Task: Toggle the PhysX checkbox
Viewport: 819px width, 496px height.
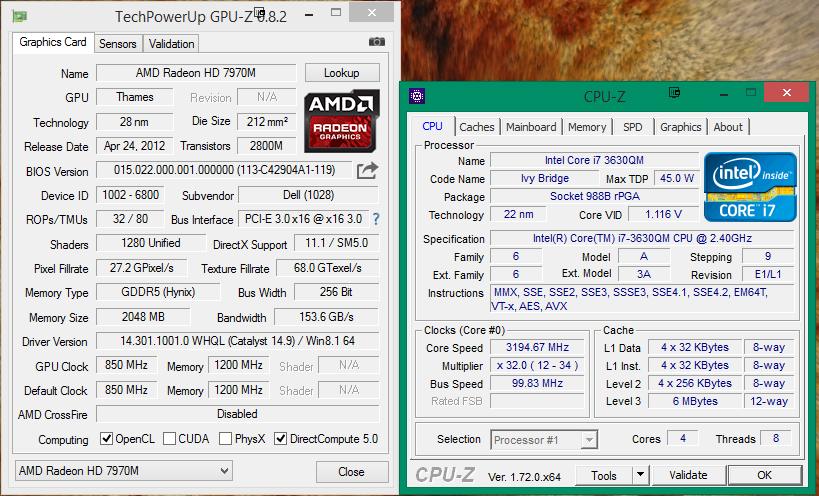Action: [x=226, y=439]
